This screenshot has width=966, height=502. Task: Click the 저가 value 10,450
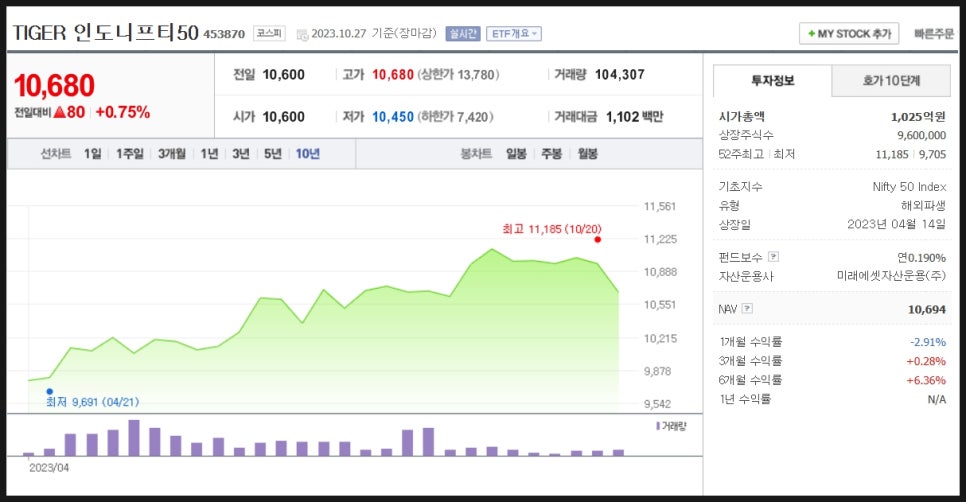(x=392, y=116)
